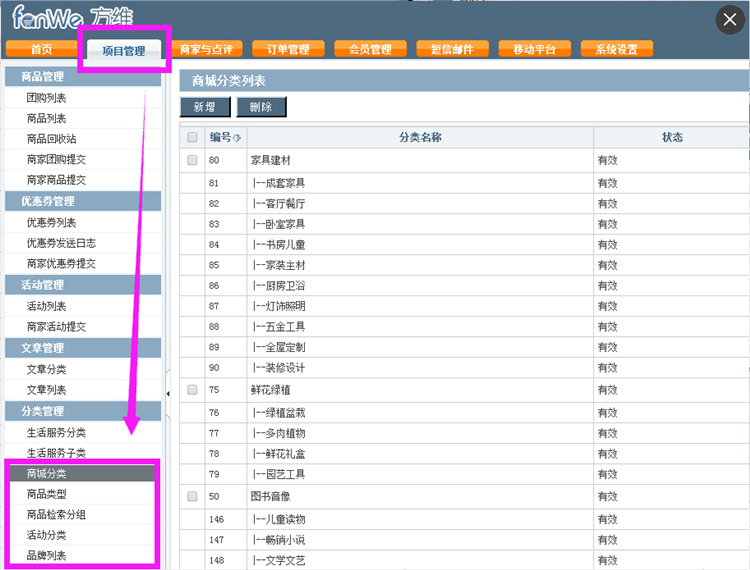Select the checkbox for 鲜花绿植 category
750x570 pixels.
192,390
